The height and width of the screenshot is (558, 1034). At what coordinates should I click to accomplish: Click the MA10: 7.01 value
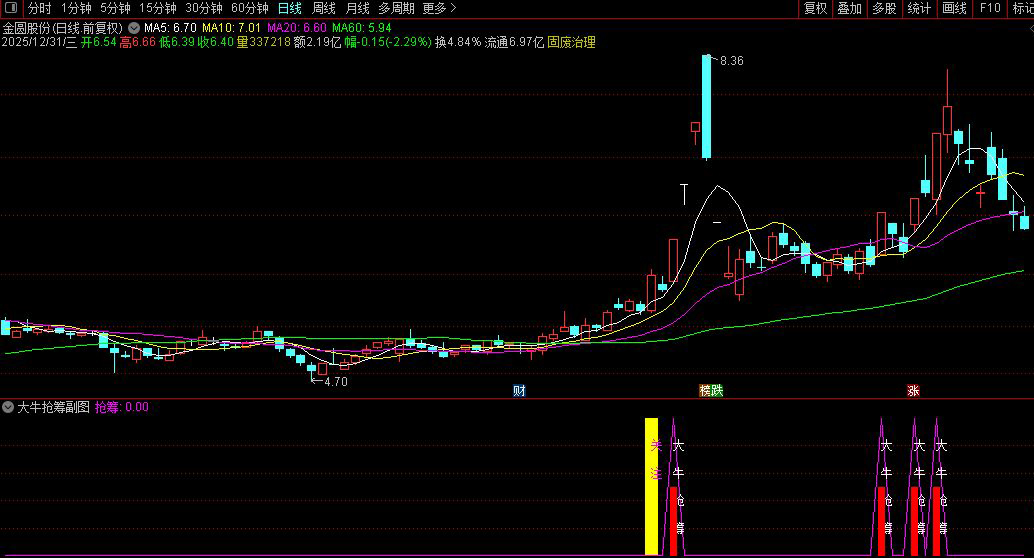231,28
